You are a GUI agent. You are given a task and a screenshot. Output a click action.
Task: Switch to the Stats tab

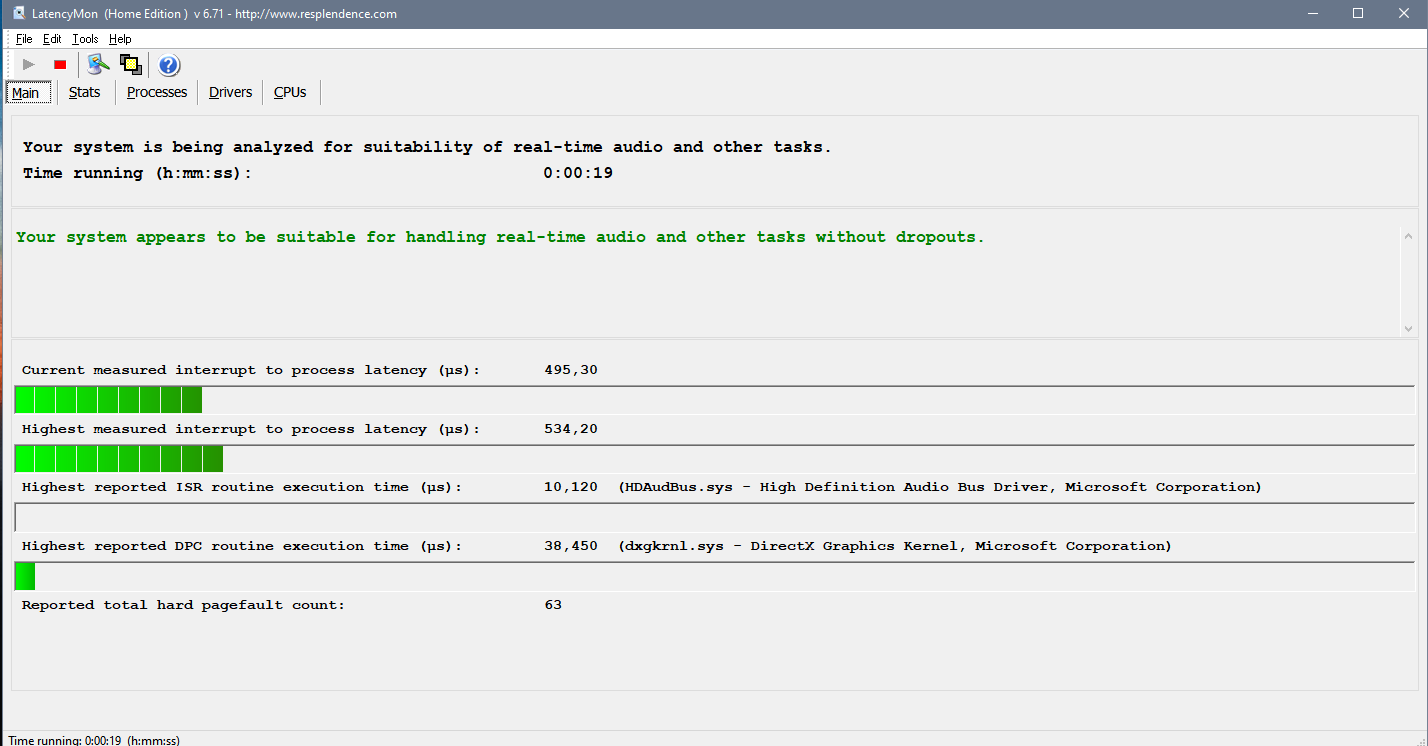point(85,92)
